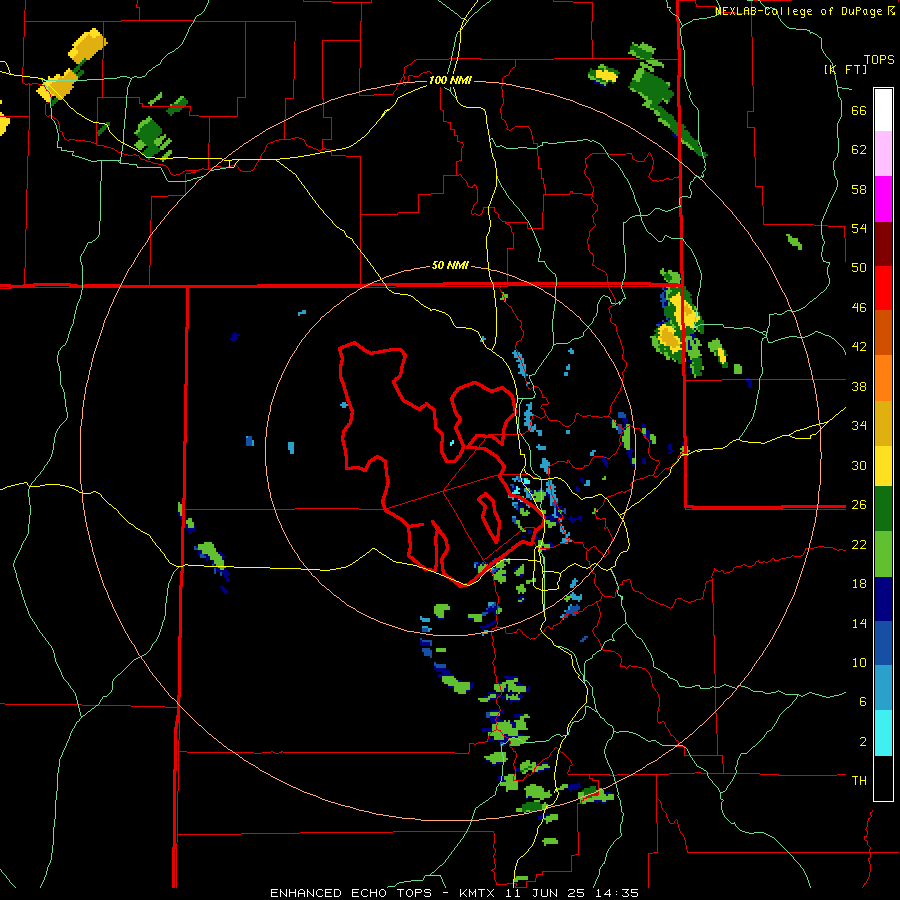Click the TOPS legend title
The image size is (900, 900).
[x=879, y=59]
